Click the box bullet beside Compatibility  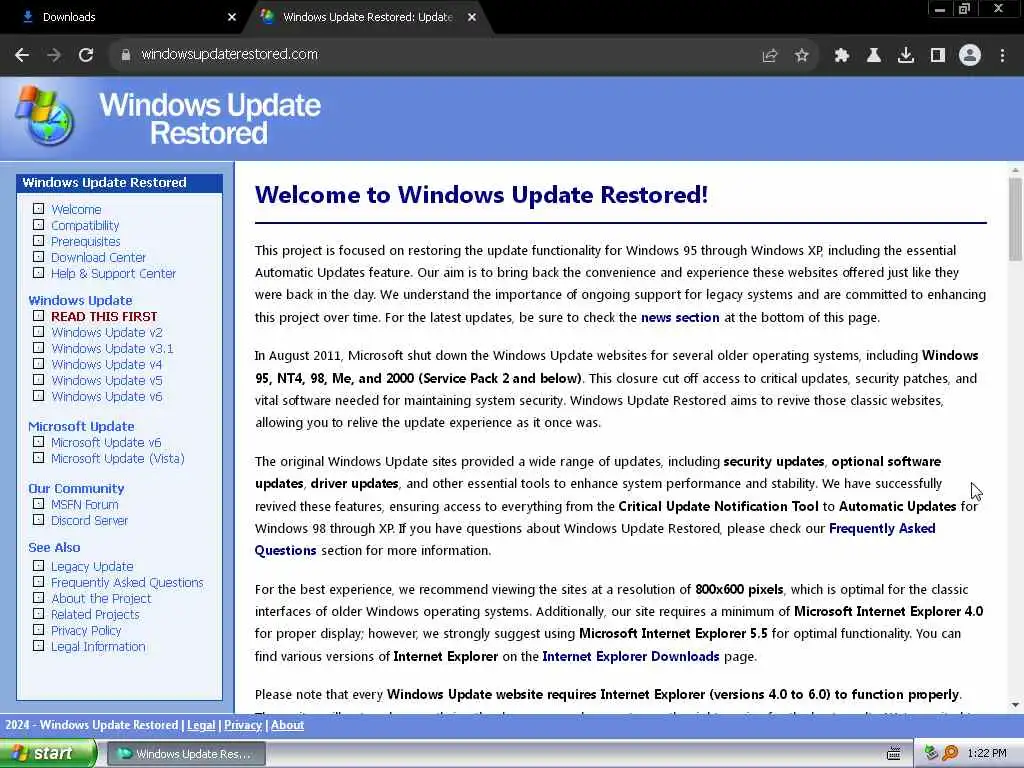[x=39, y=225]
